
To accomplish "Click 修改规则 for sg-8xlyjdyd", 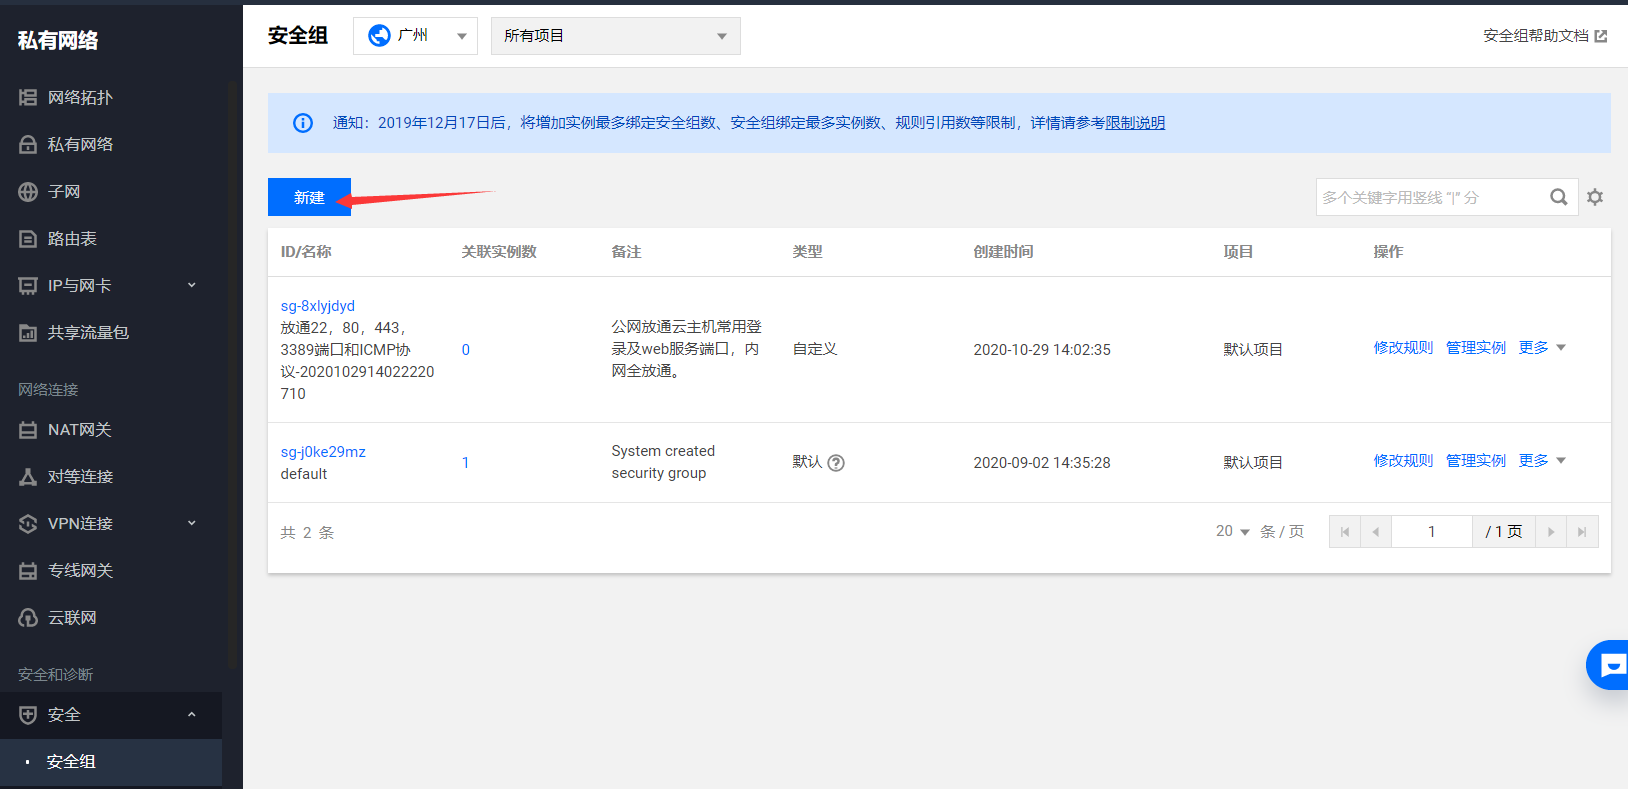I will tap(1403, 348).
